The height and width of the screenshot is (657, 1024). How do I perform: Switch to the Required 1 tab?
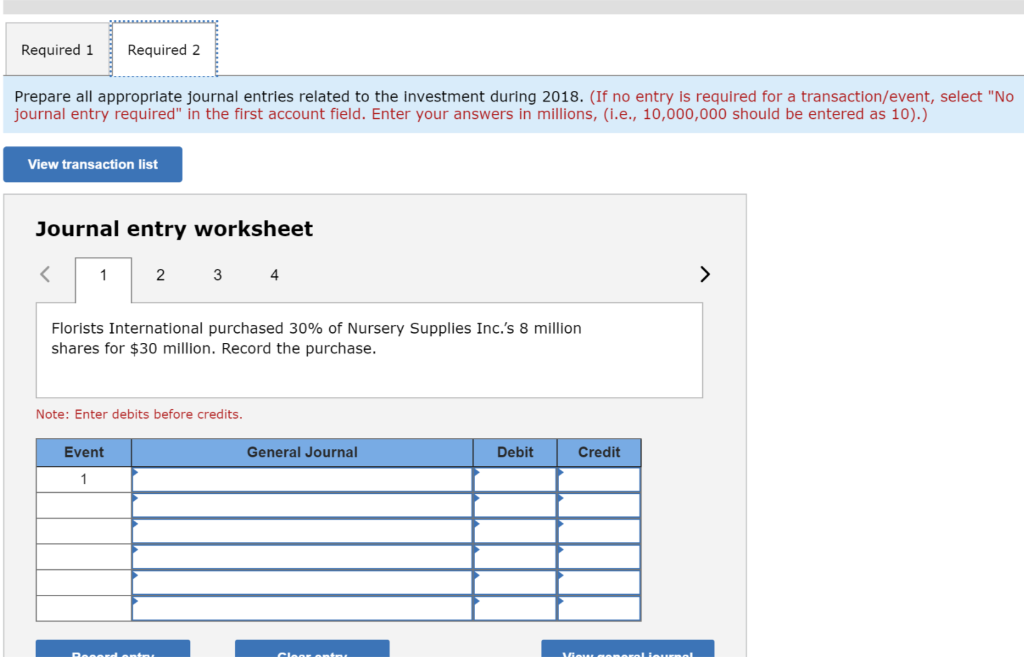point(56,49)
